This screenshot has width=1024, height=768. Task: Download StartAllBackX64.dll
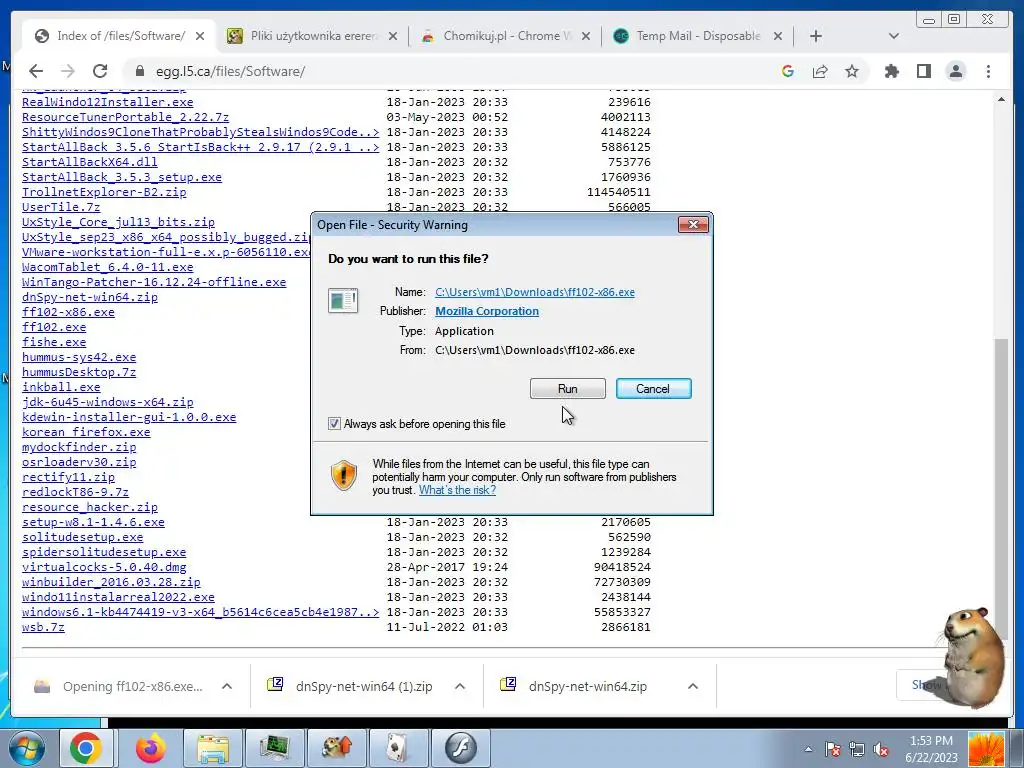(89, 162)
